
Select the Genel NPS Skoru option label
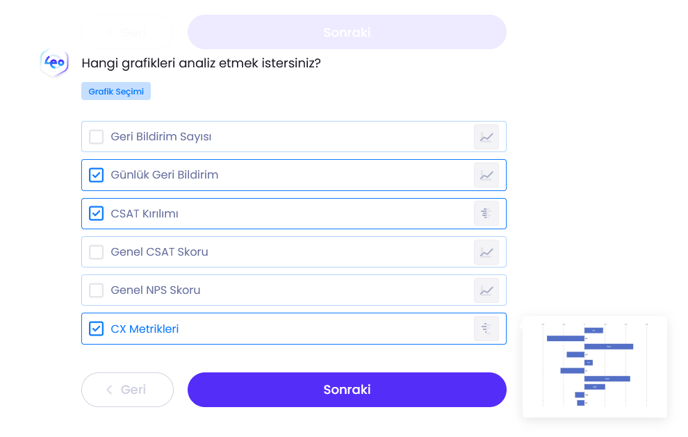pyautogui.click(x=155, y=290)
